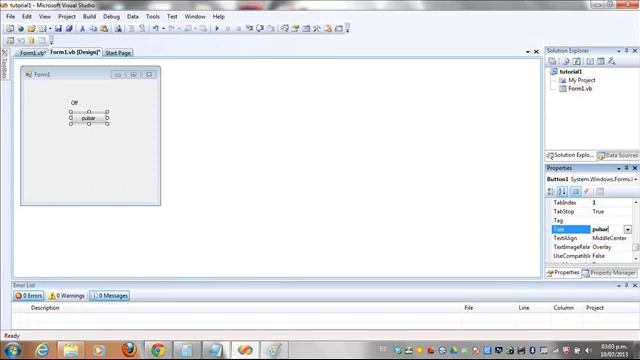Close the document tab with the X
Screen dimensions: 640x360
coord(536,52)
